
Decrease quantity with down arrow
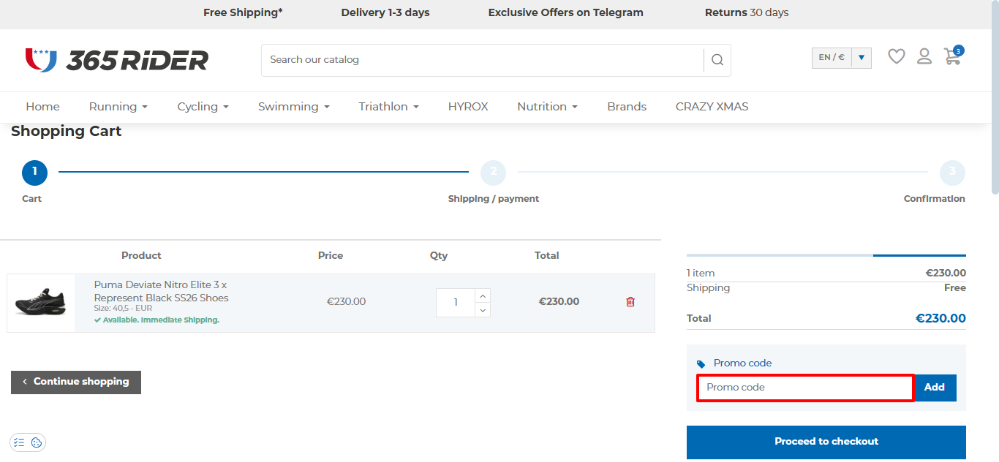click(483, 310)
